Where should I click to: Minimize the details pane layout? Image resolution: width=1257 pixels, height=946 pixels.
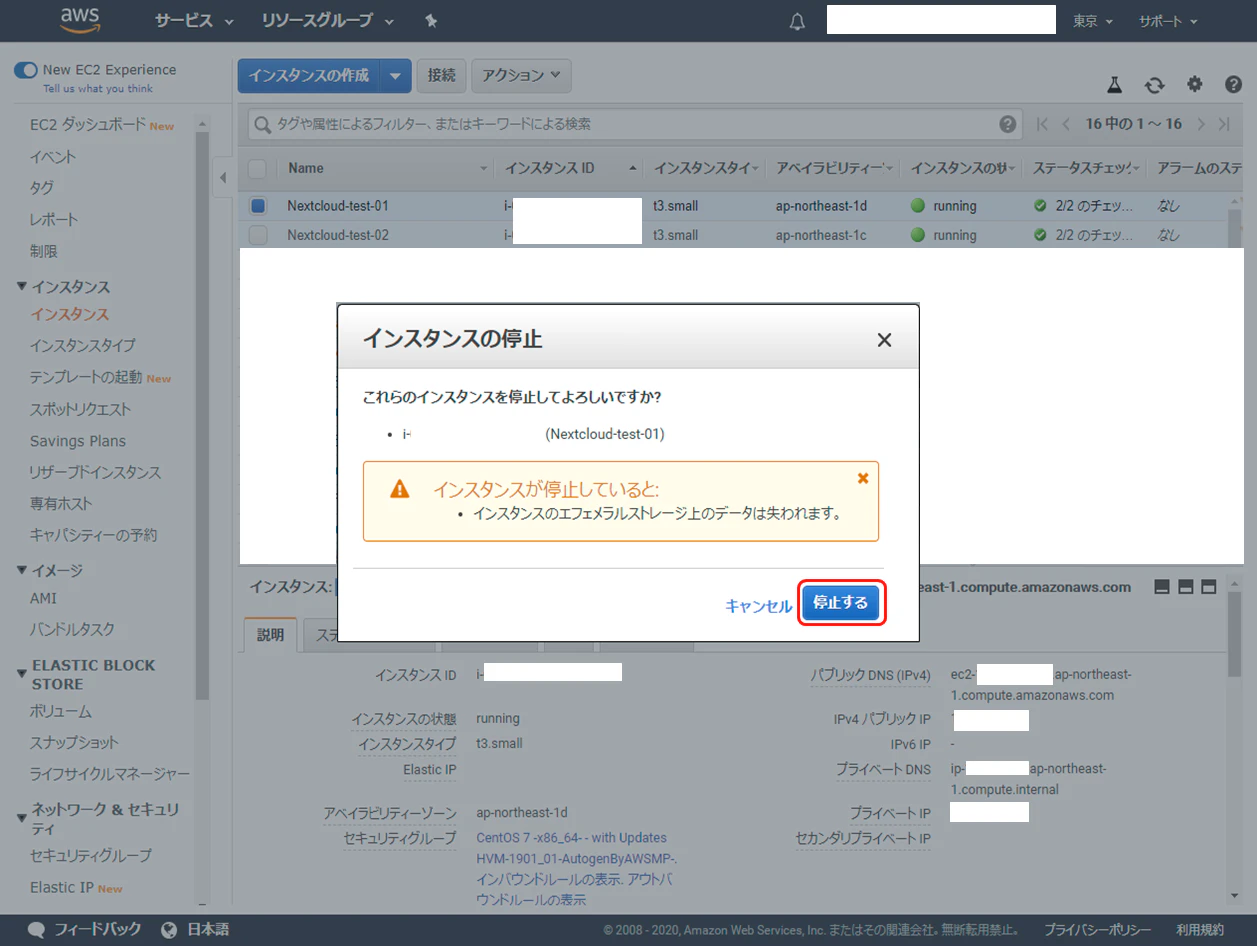pyautogui.click(x=1162, y=587)
